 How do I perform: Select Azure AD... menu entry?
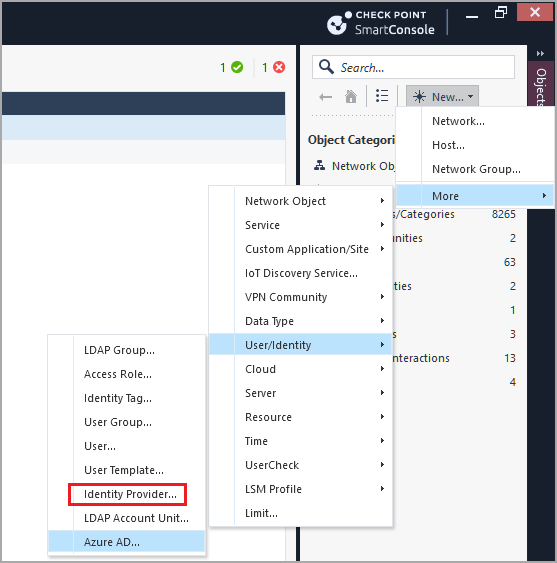(x=126, y=542)
